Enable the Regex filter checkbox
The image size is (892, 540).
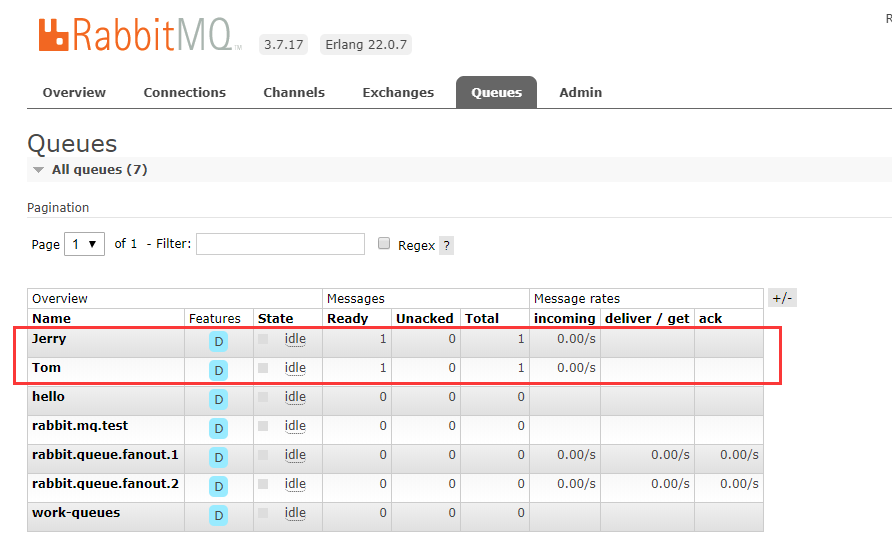point(384,244)
